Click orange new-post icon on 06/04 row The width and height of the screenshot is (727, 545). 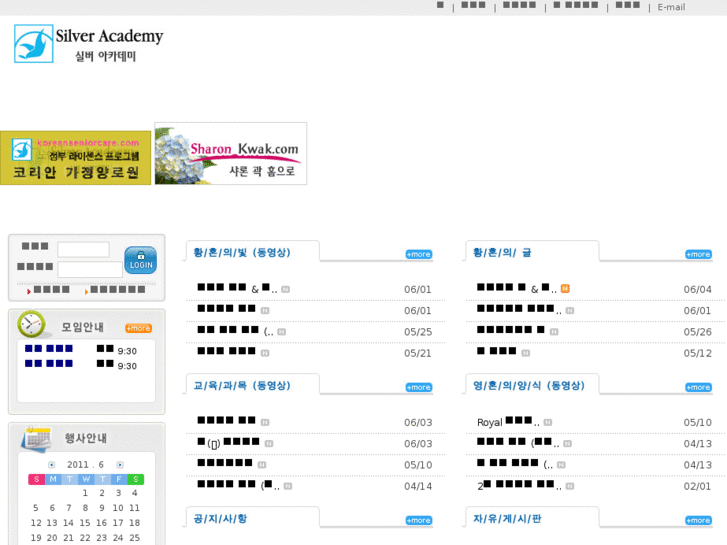[565, 289]
